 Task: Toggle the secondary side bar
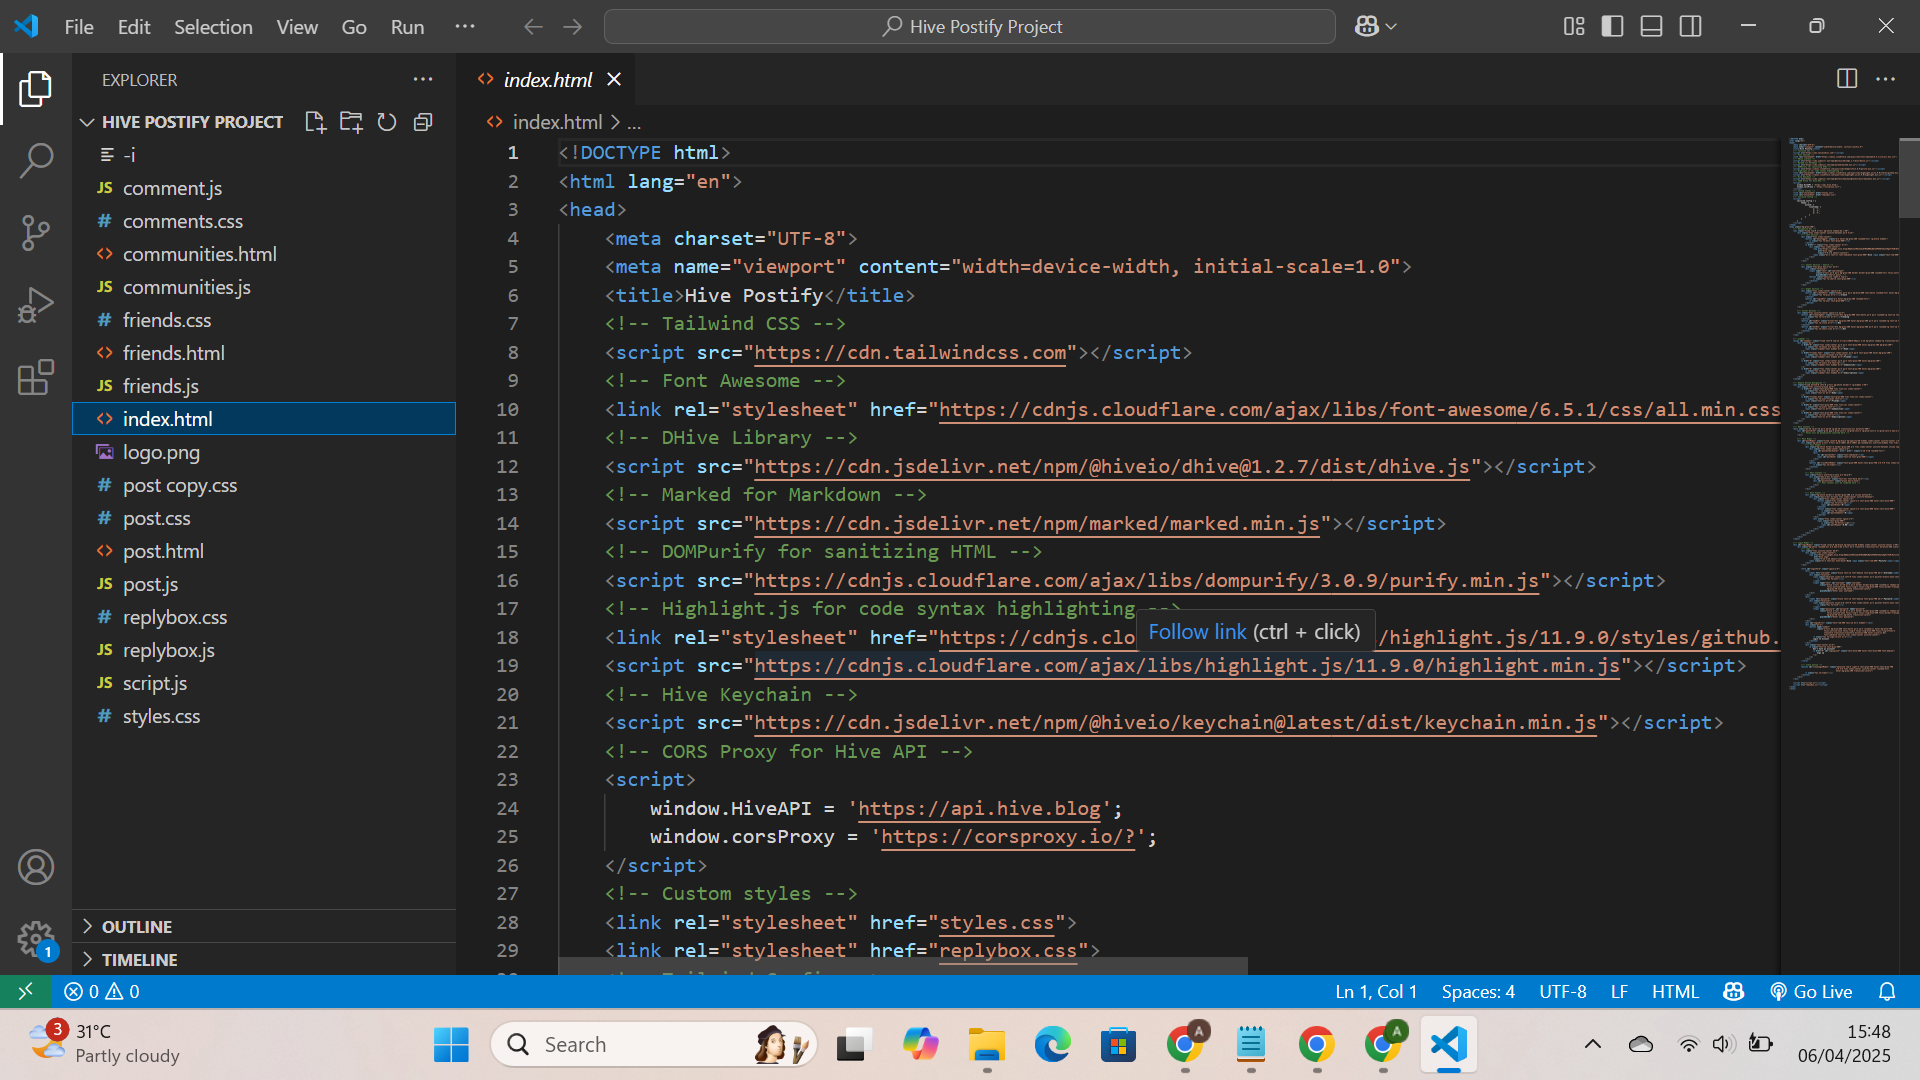click(x=1691, y=27)
